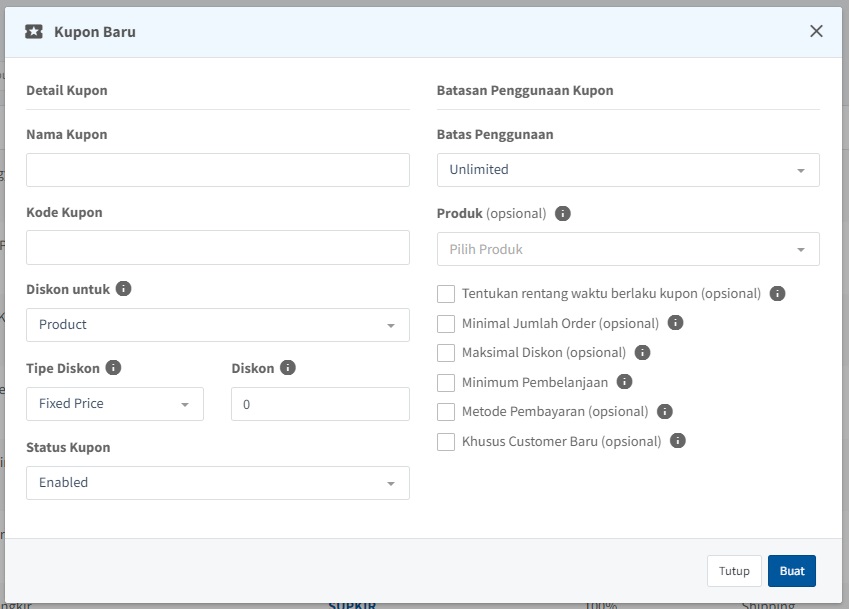Tick the Khusus Customer Baru checkbox
This screenshot has height=609, width=851.
446,441
